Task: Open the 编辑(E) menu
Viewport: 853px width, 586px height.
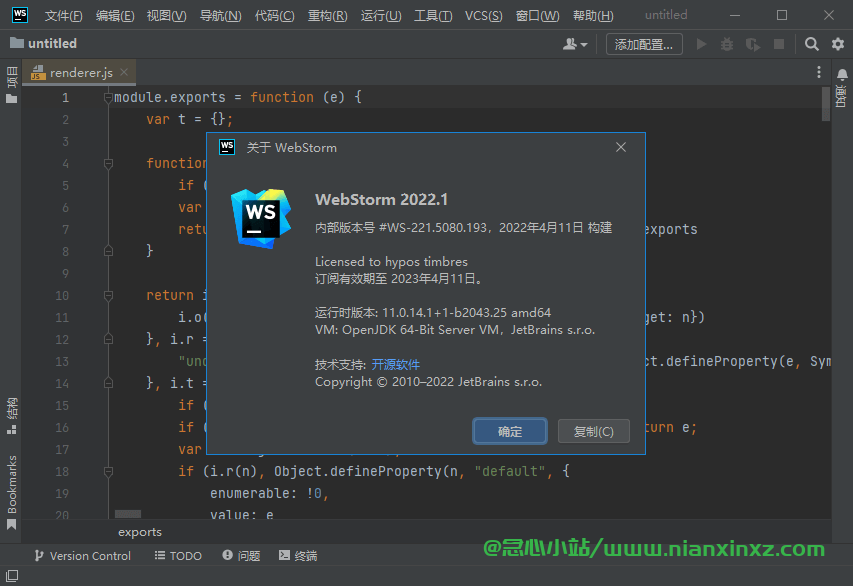Action: pyautogui.click(x=115, y=16)
